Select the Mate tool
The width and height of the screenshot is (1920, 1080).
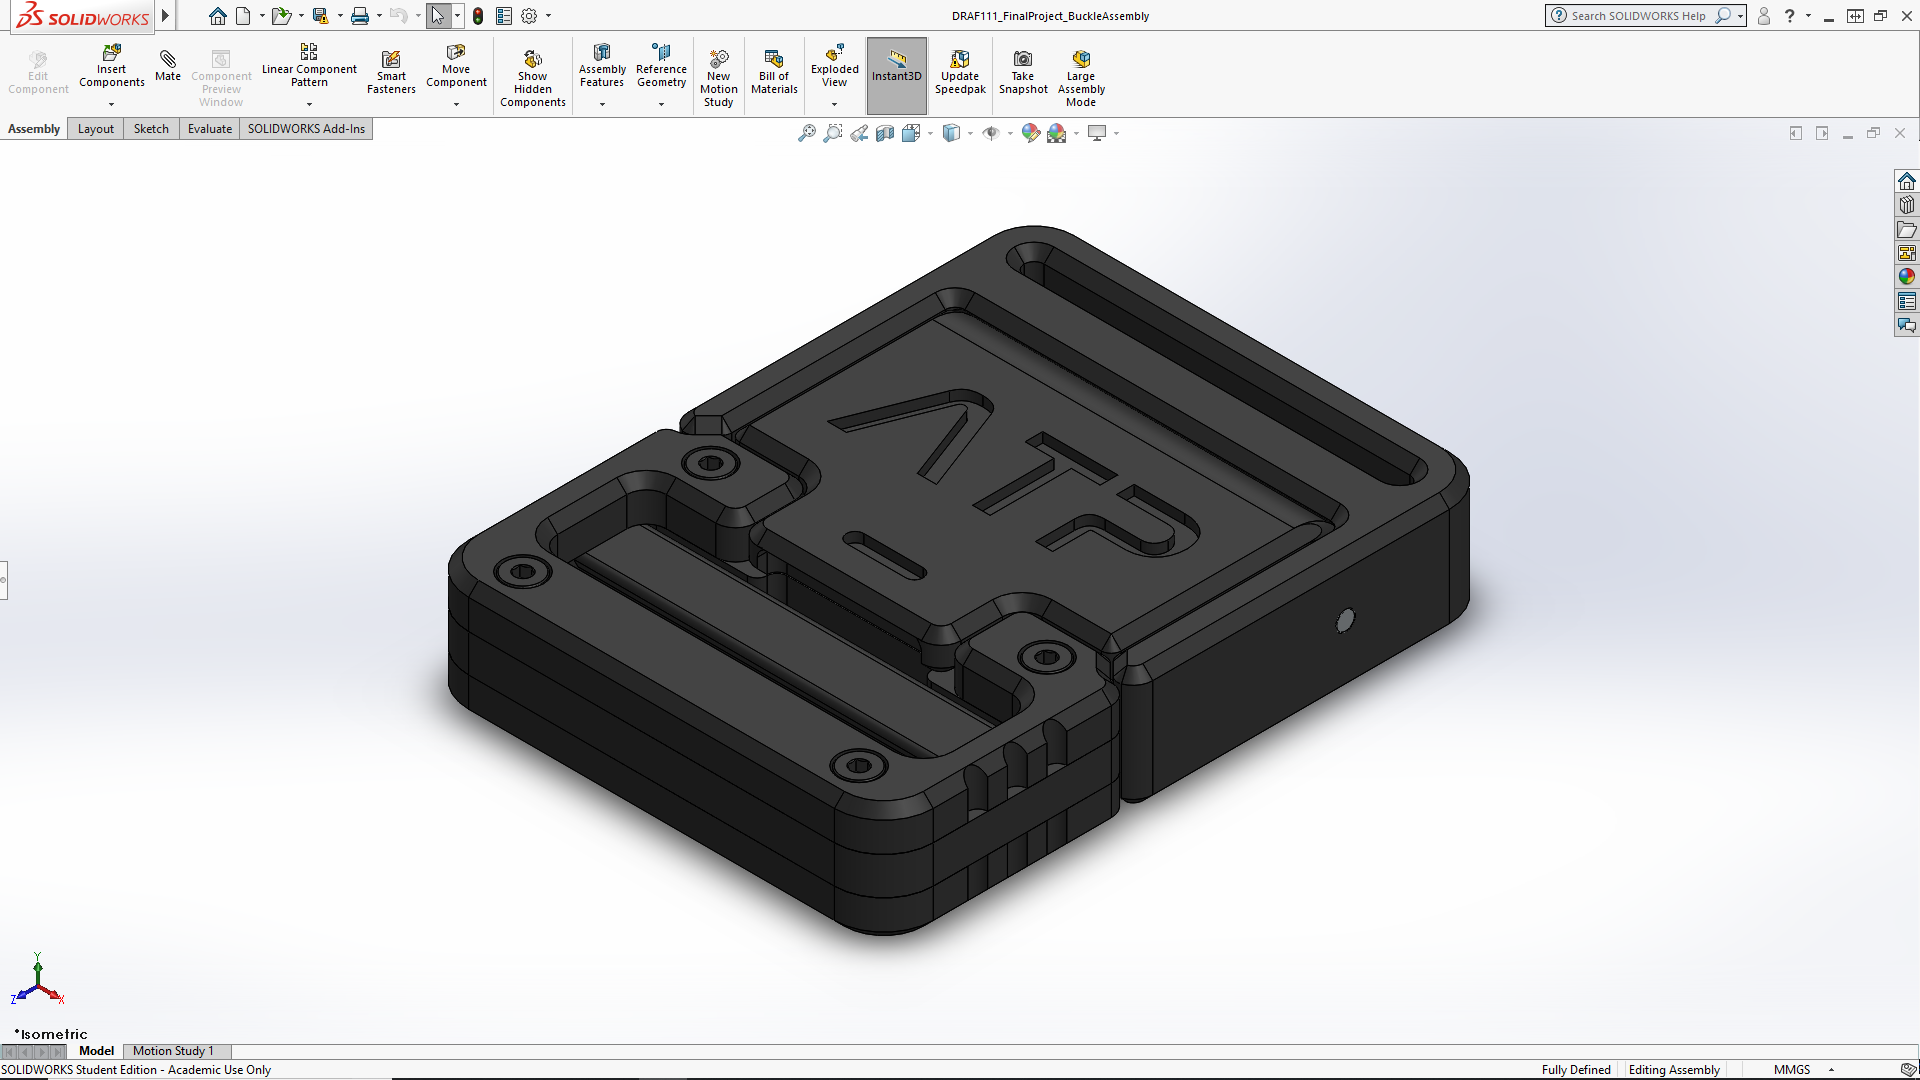pyautogui.click(x=167, y=68)
